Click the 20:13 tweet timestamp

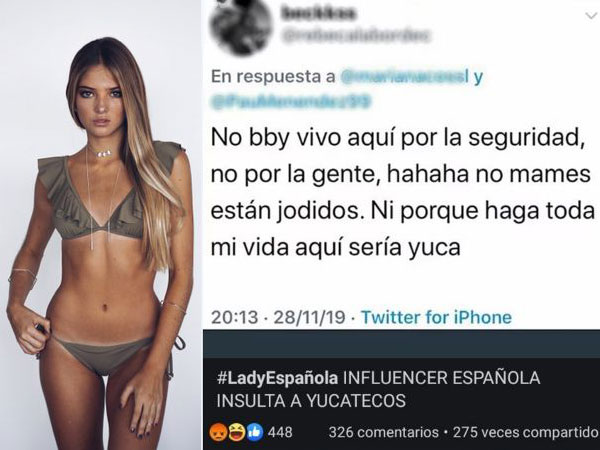[235, 318]
